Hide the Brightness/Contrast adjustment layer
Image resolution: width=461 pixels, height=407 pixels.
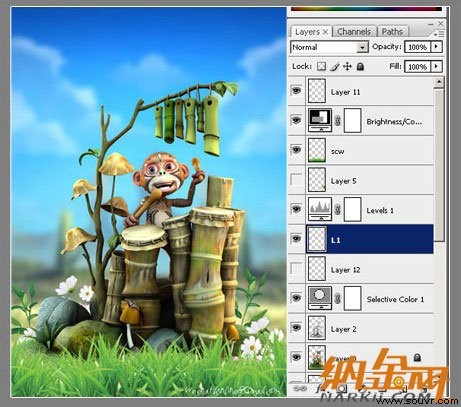click(296, 120)
